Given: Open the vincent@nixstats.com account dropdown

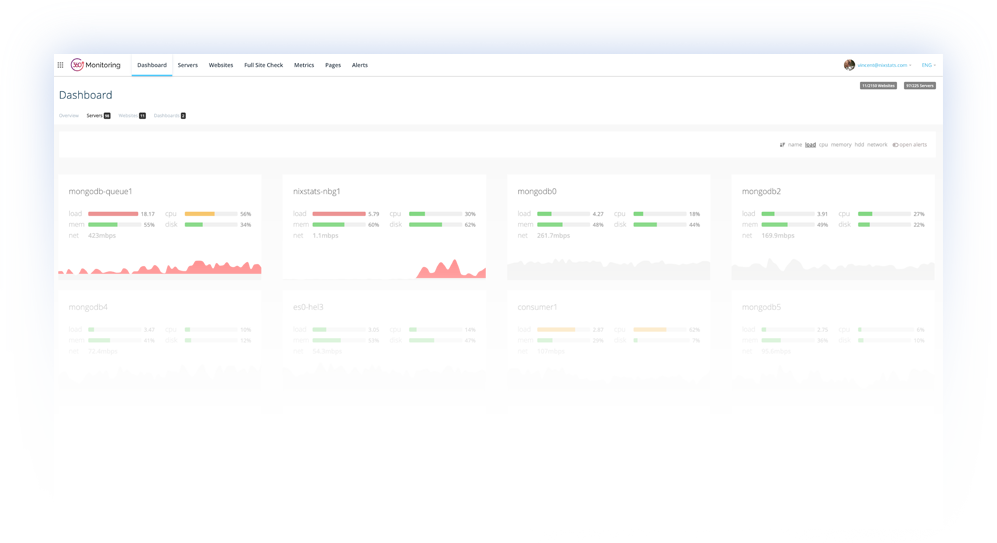Looking at the screenshot, I should (x=883, y=65).
